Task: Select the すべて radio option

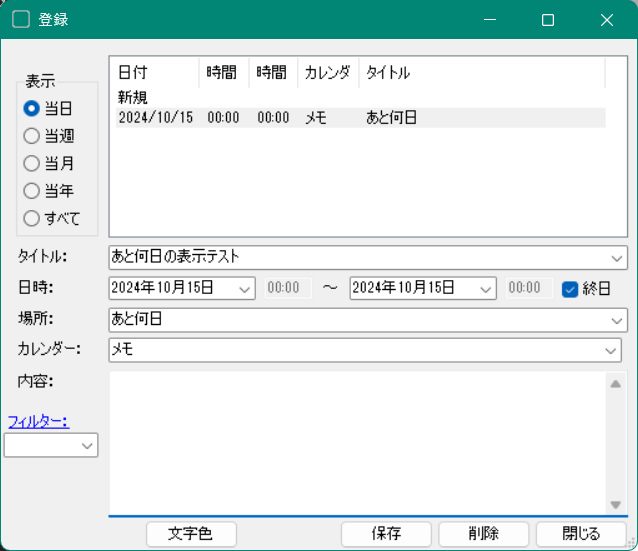Action: [x=32, y=218]
